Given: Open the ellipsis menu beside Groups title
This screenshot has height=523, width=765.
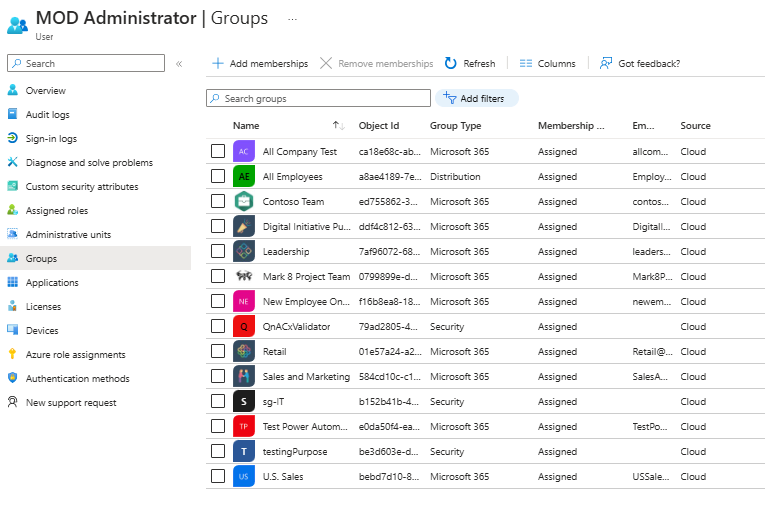Looking at the screenshot, I should point(292,19).
